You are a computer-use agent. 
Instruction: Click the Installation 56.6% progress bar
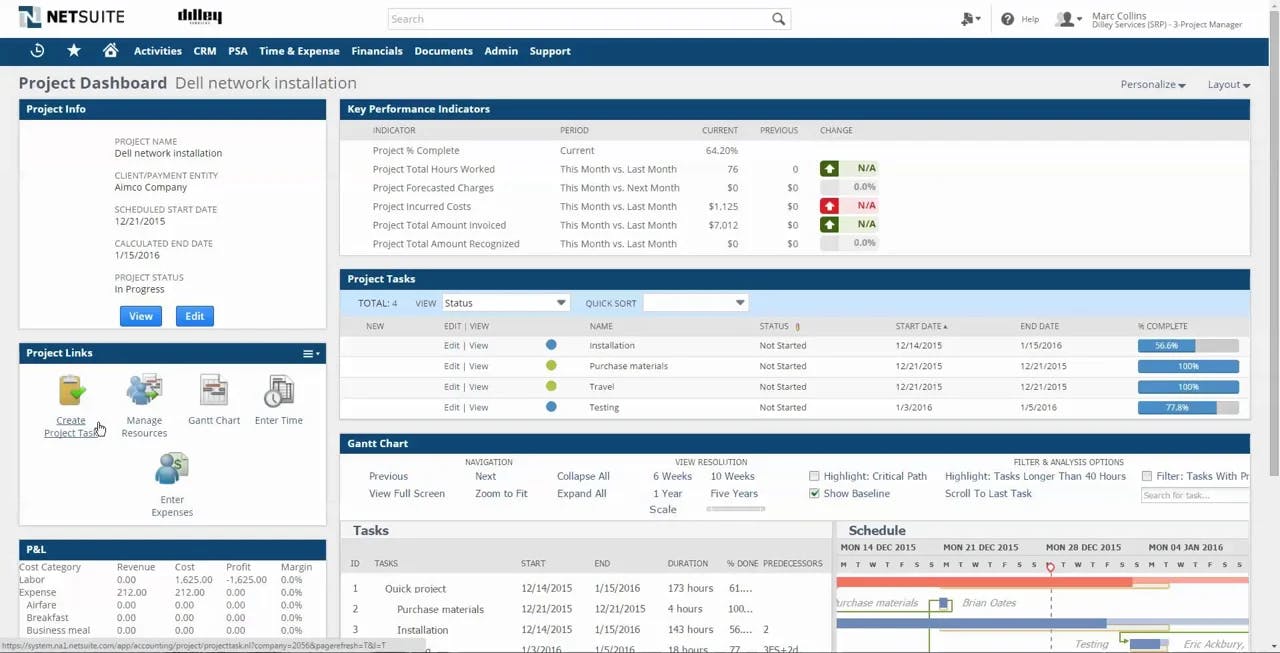tap(1188, 345)
